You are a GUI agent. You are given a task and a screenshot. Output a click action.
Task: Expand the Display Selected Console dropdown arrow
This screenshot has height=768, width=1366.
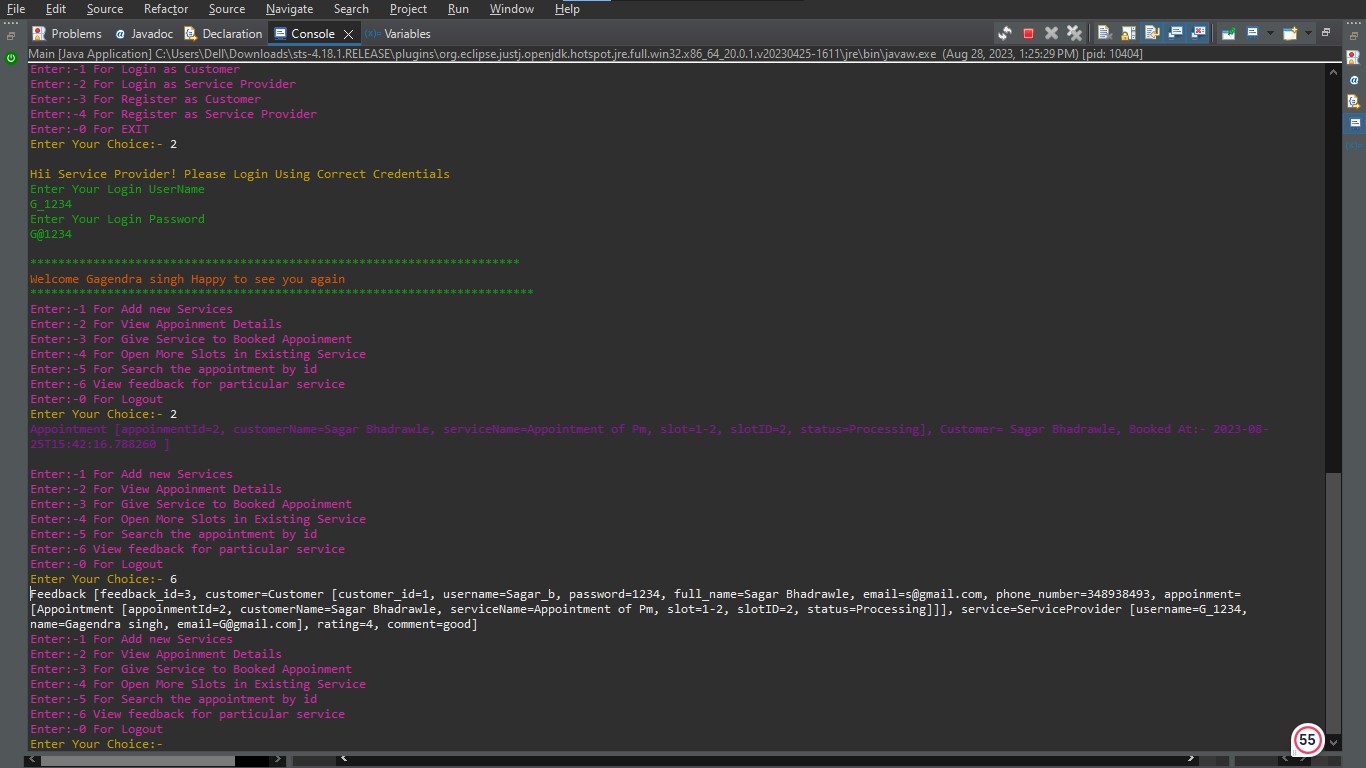(x=1270, y=33)
